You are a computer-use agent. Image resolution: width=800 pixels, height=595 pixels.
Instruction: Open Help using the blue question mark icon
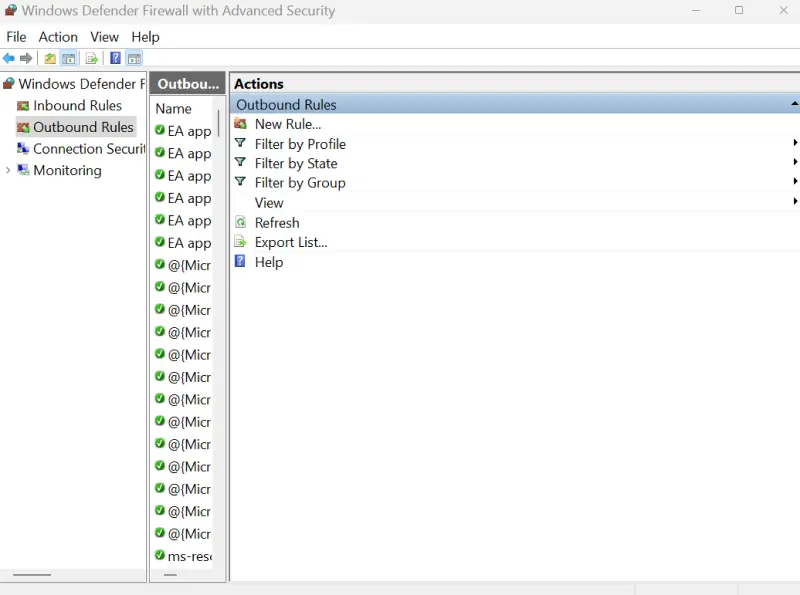(x=239, y=262)
